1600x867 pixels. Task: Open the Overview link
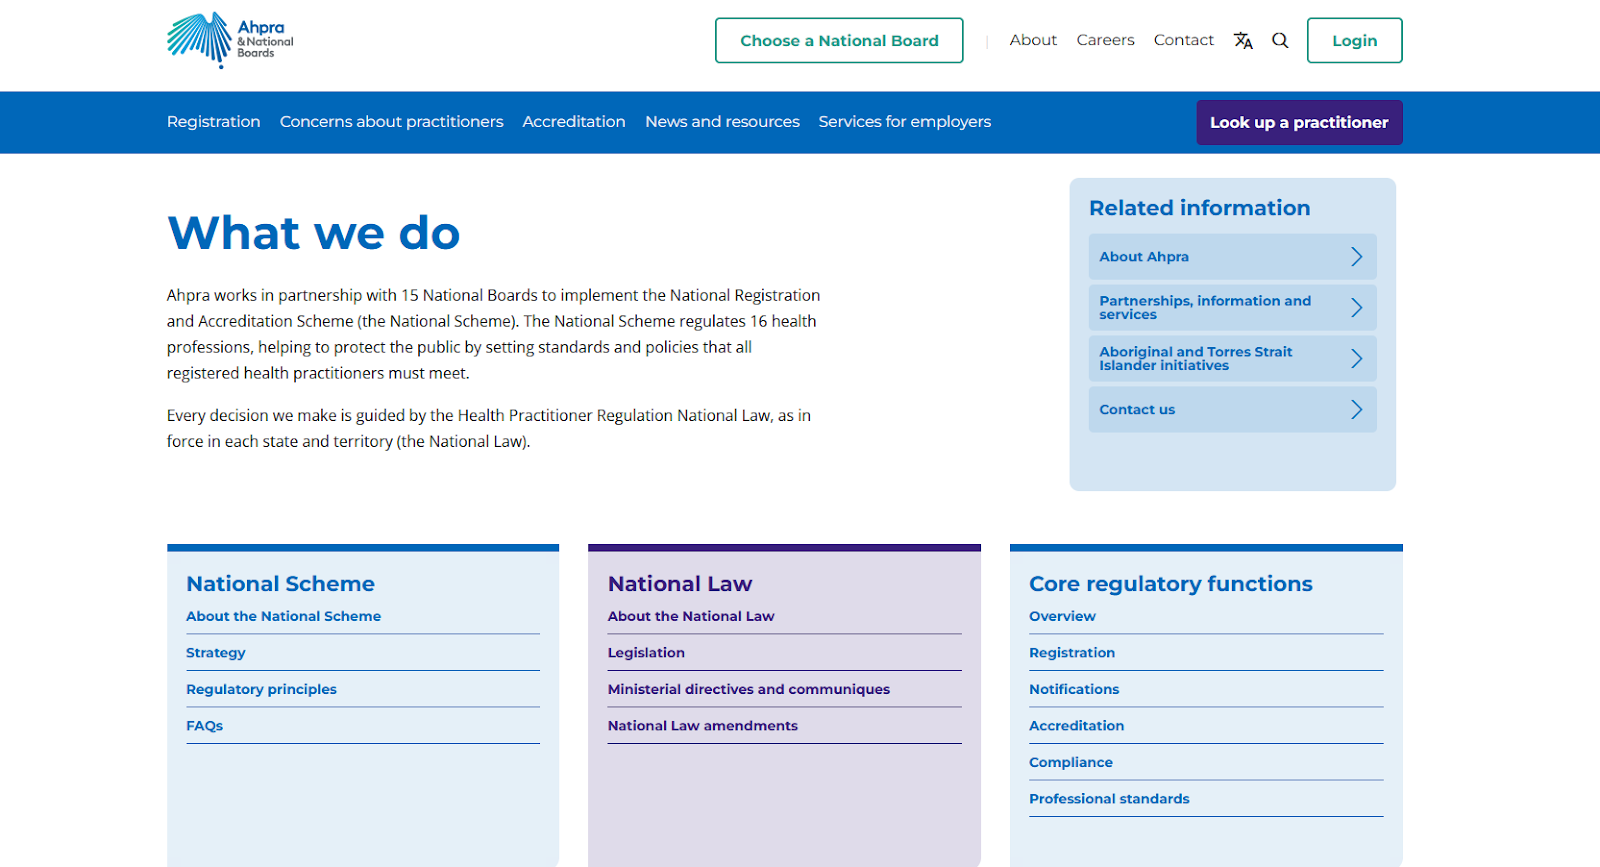1062,617
